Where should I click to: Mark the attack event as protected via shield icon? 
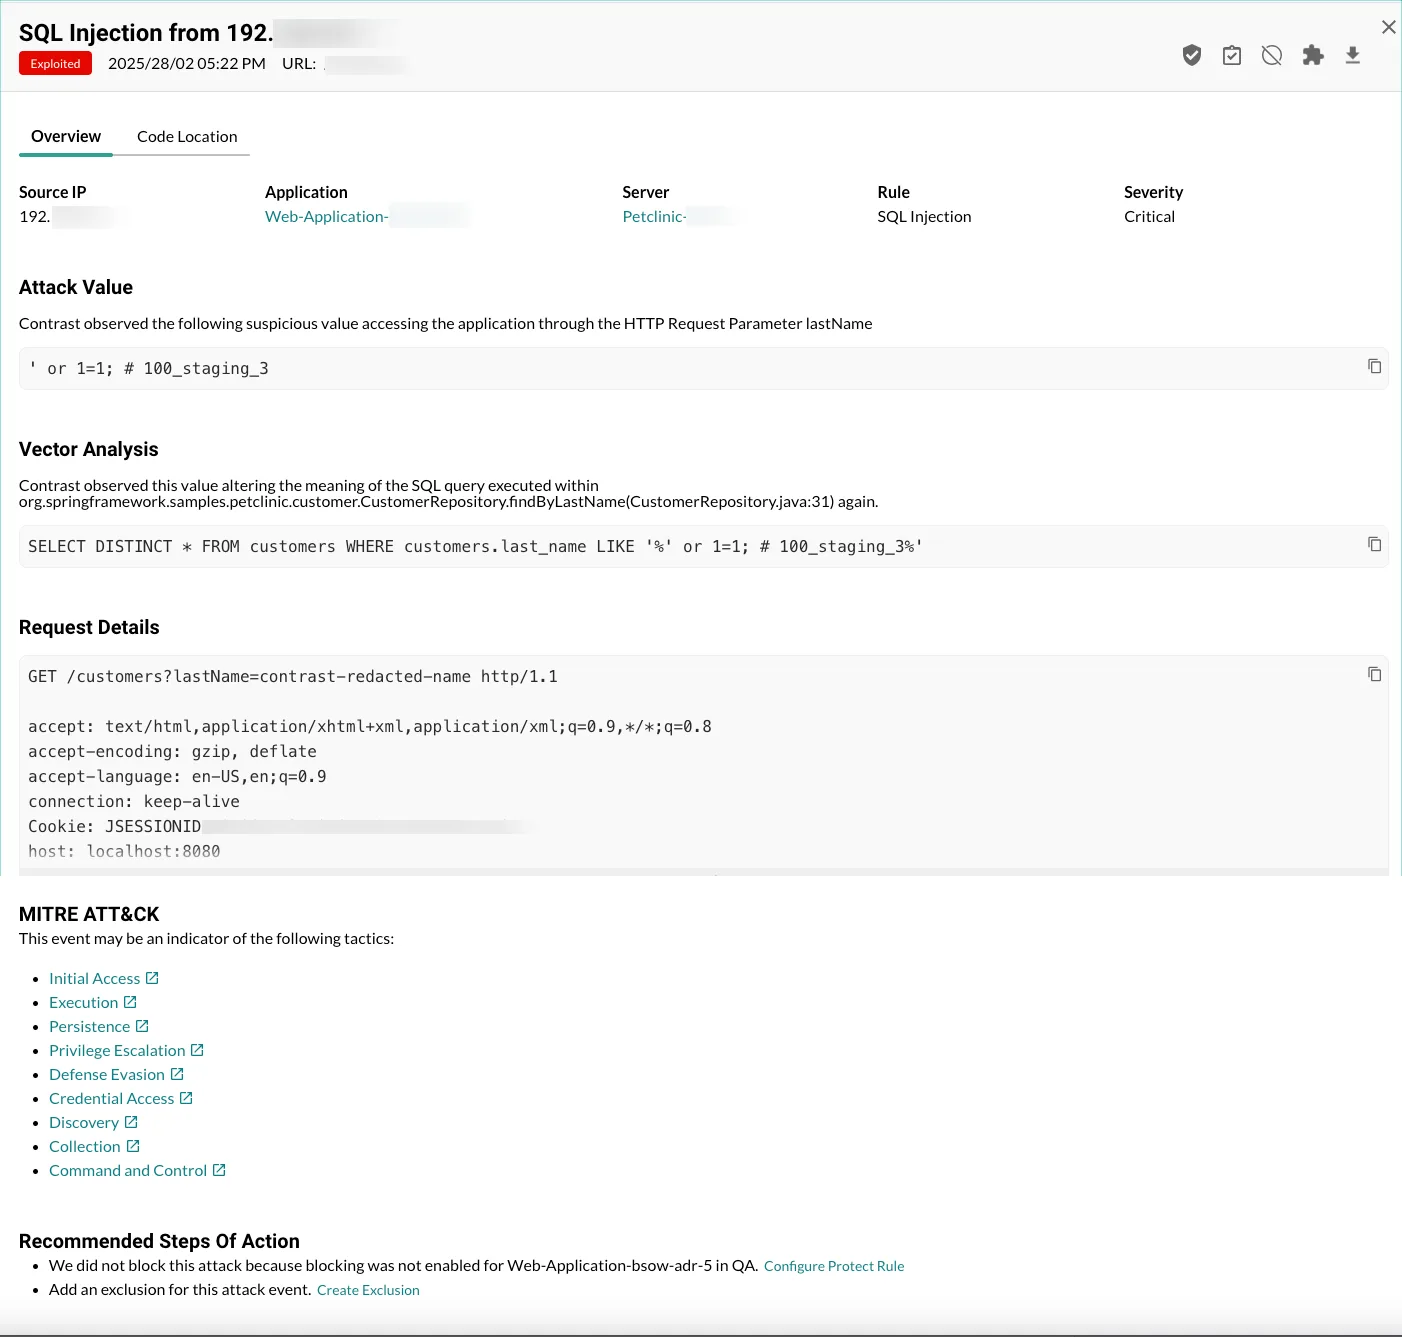tap(1191, 55)
